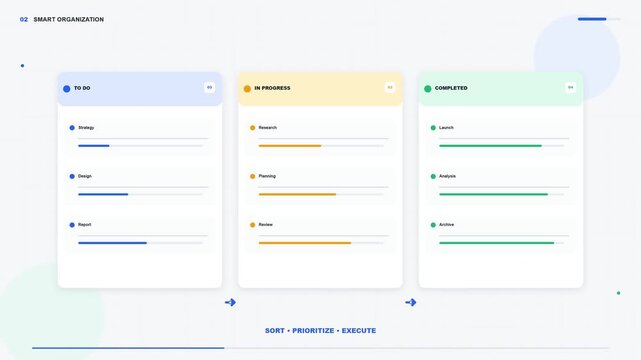This screenshot has width=641, height=360.
Task: Click the Analysis task progress bar
Action: coord(502,195)
